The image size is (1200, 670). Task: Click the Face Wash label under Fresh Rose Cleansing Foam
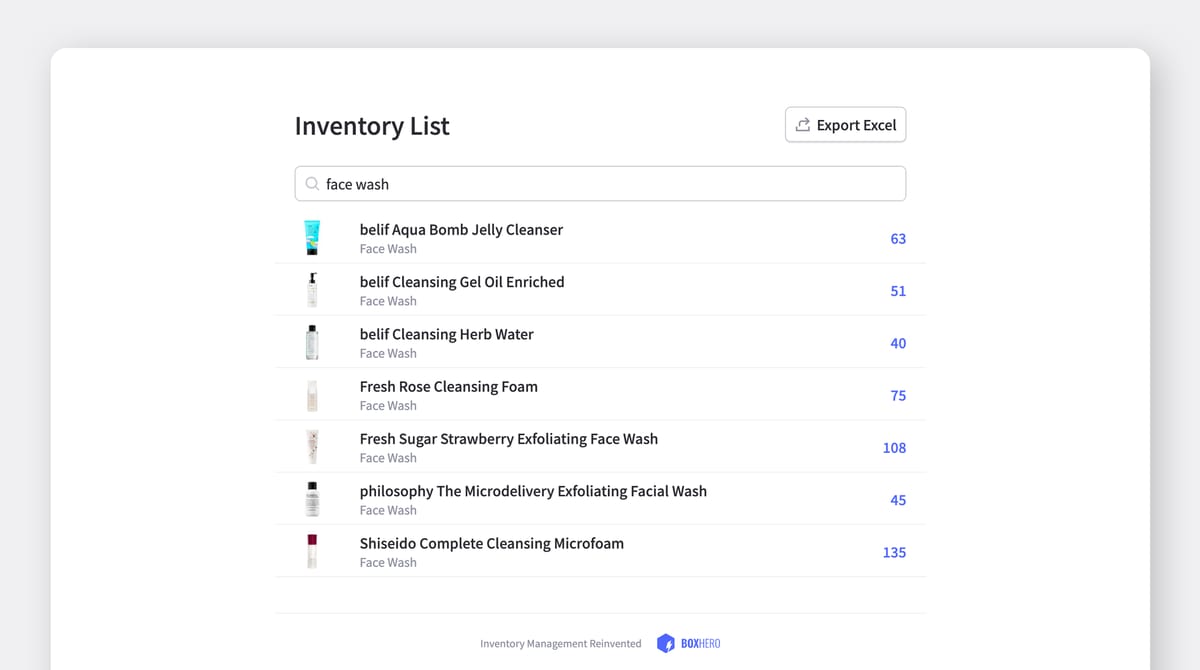click(388, 405)
